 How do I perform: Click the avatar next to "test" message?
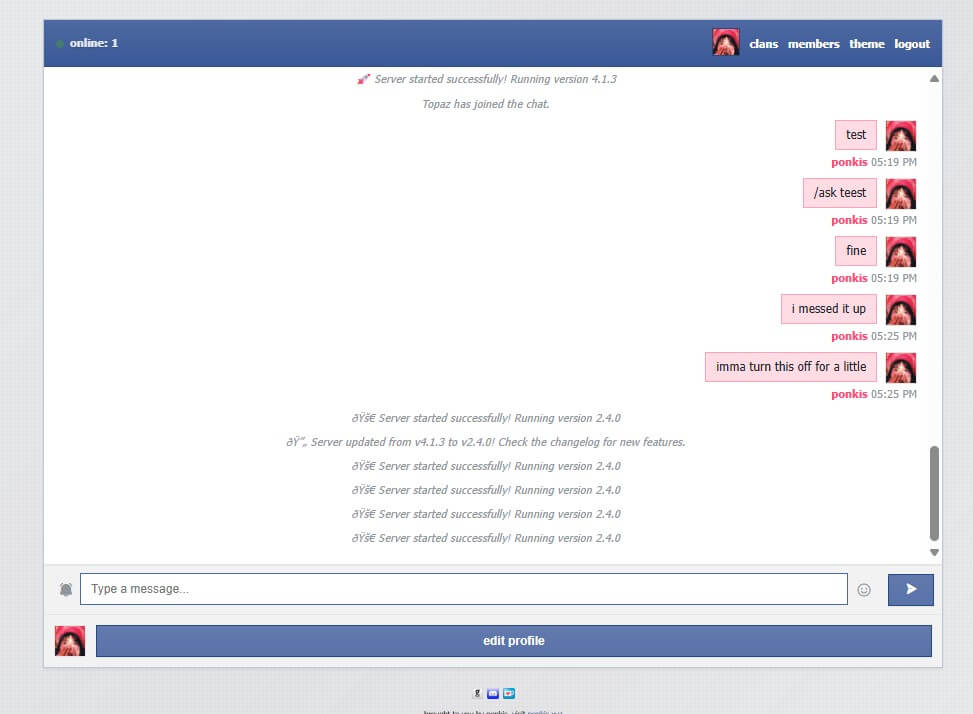[x=900, y=136]
